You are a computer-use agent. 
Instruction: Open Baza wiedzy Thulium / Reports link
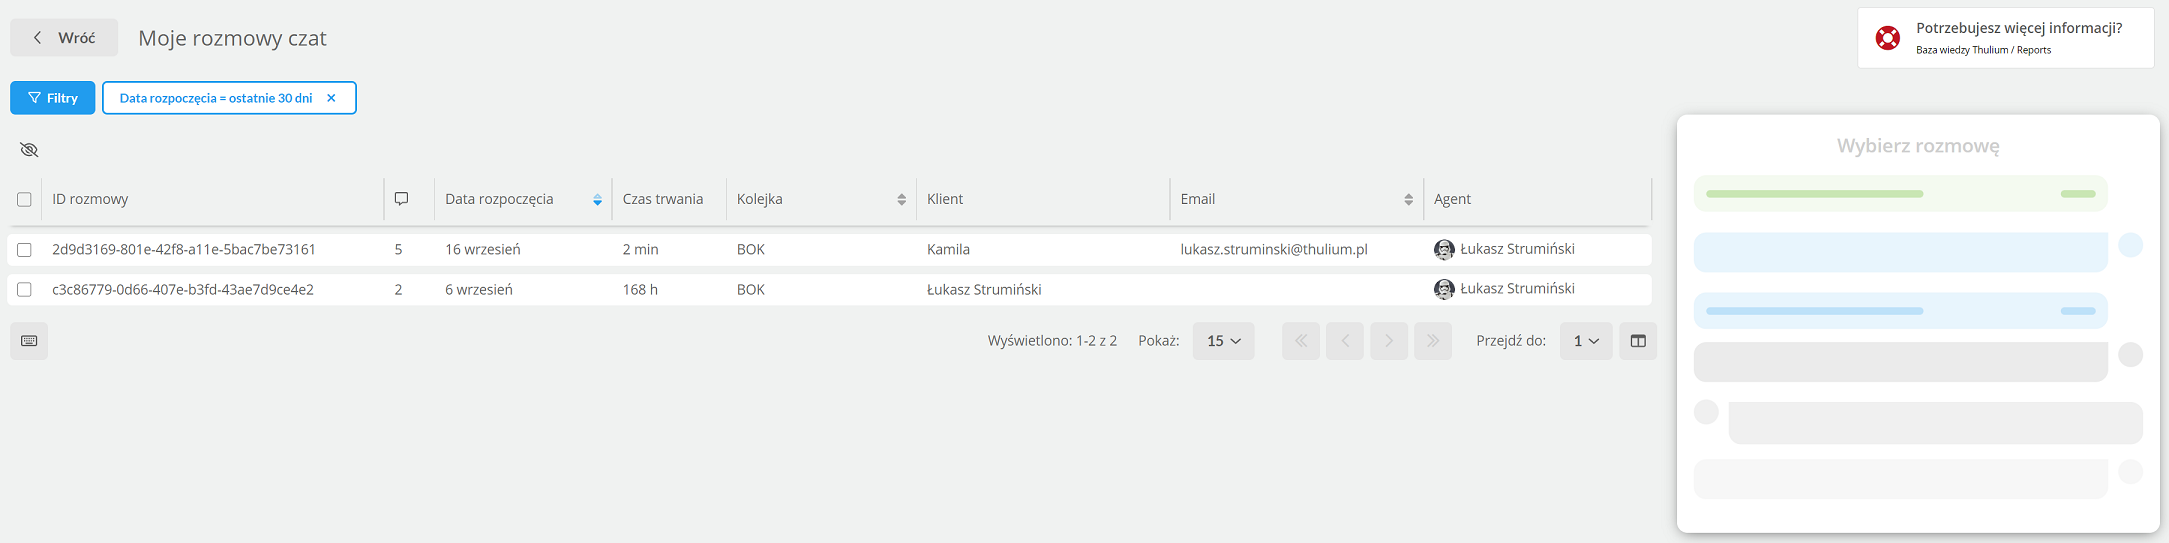pos(1983,50)
